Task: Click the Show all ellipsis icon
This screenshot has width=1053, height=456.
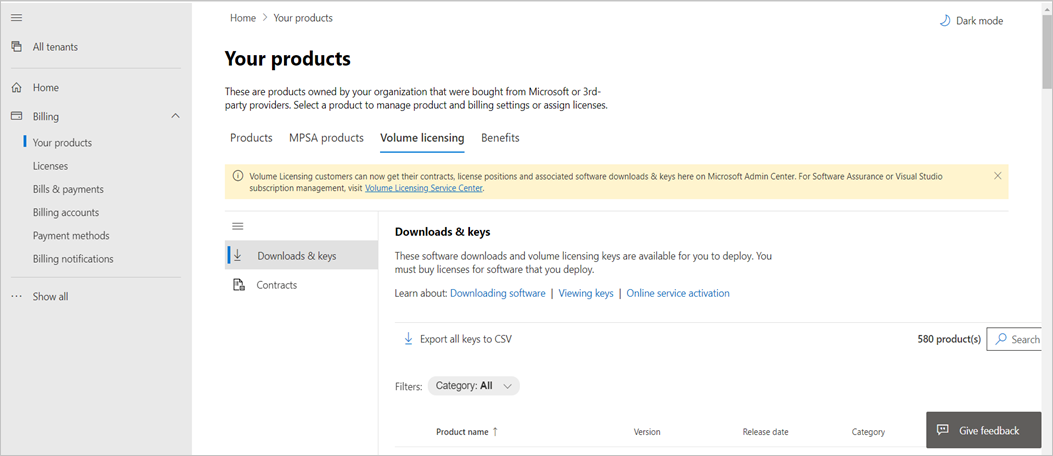Action: (17, 296)
